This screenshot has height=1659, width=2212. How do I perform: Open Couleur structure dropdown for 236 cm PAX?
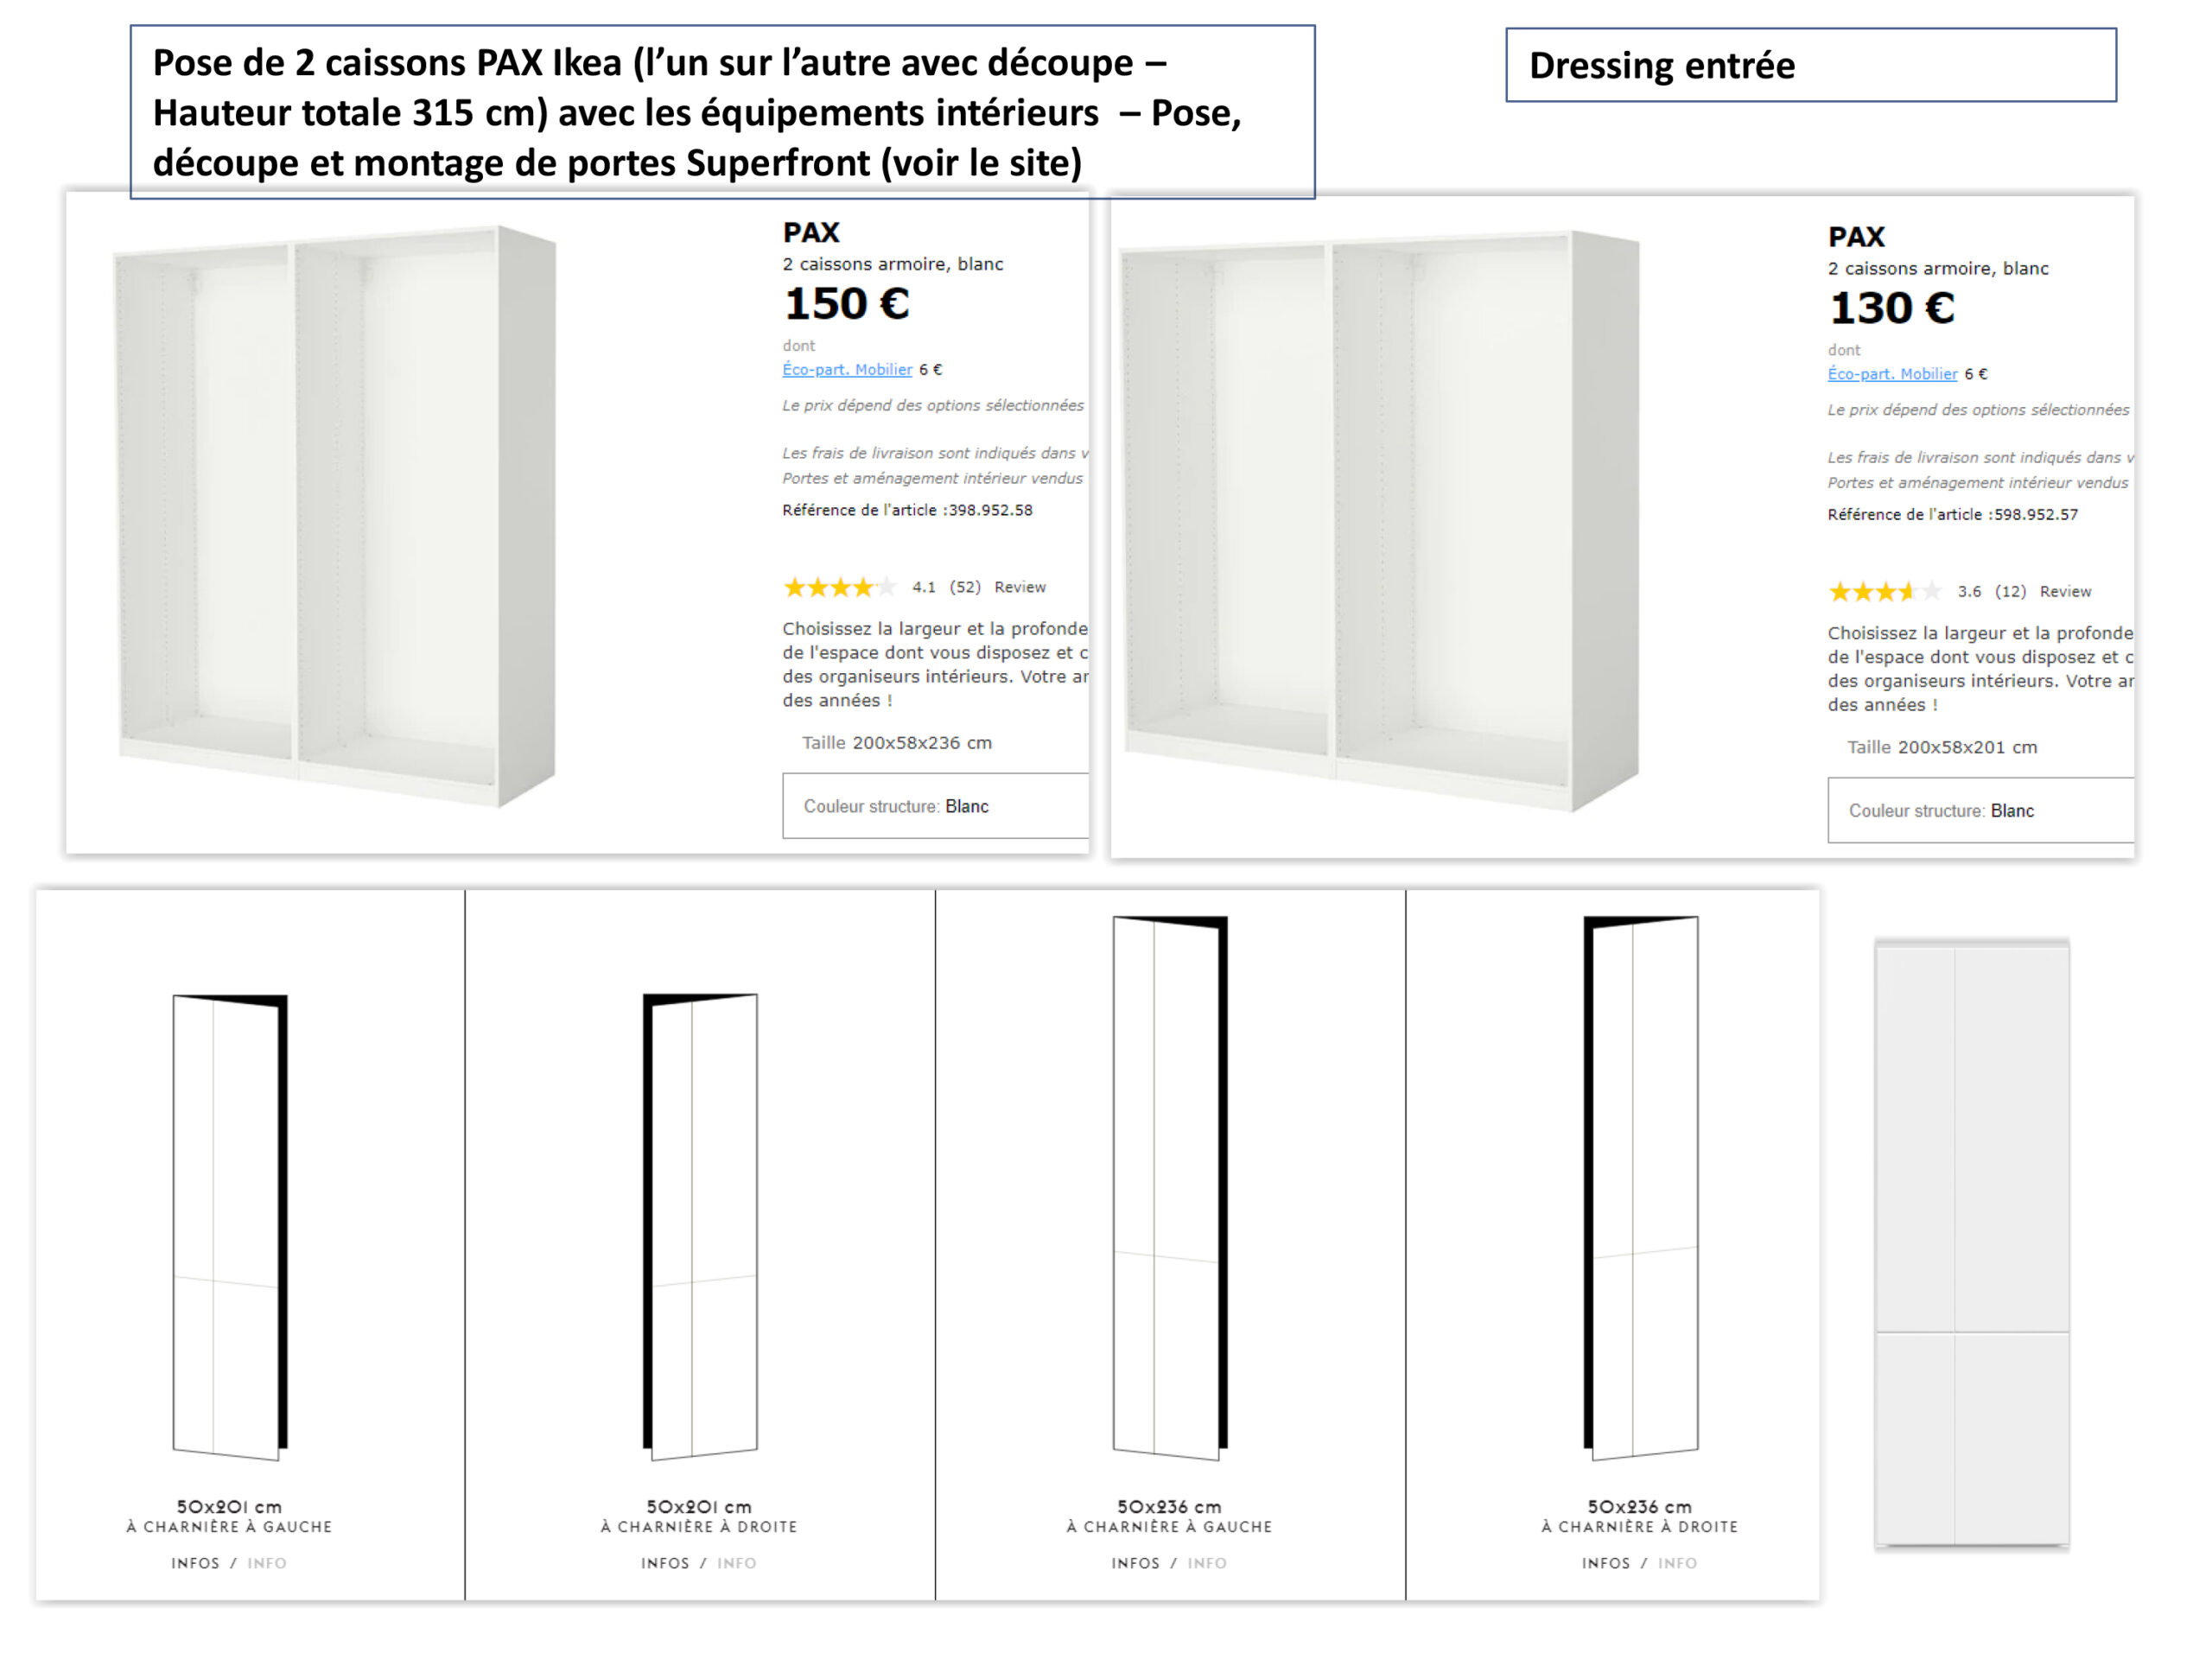tap(935, 806)
